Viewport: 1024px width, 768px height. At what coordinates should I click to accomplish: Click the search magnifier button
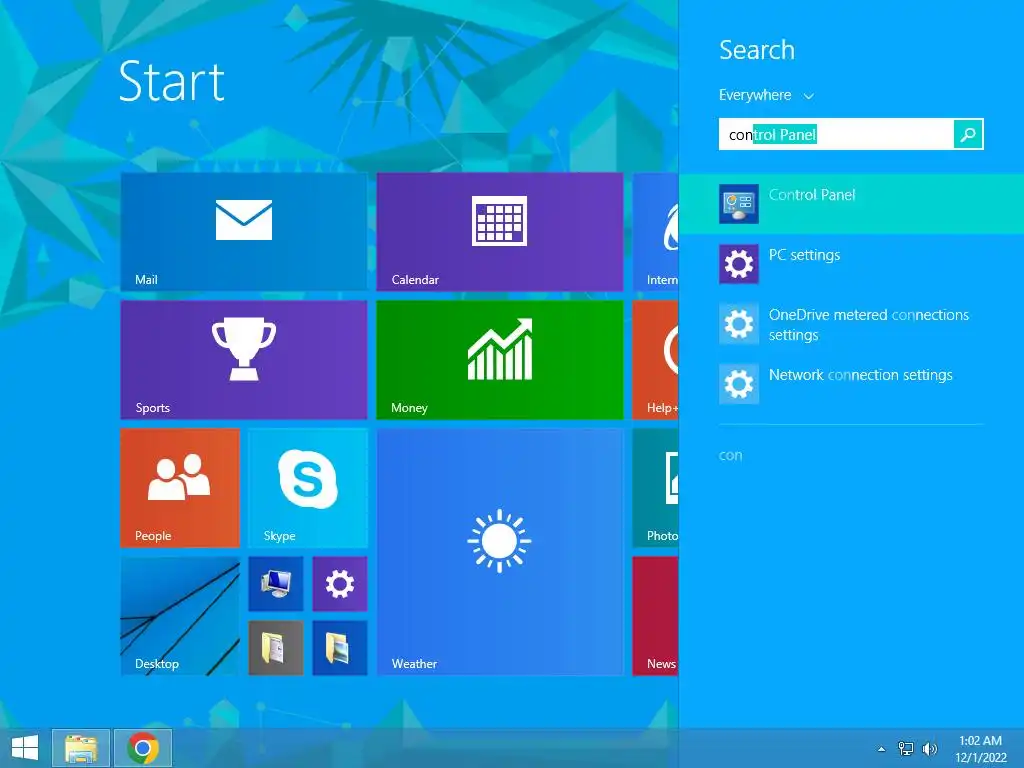968,134
